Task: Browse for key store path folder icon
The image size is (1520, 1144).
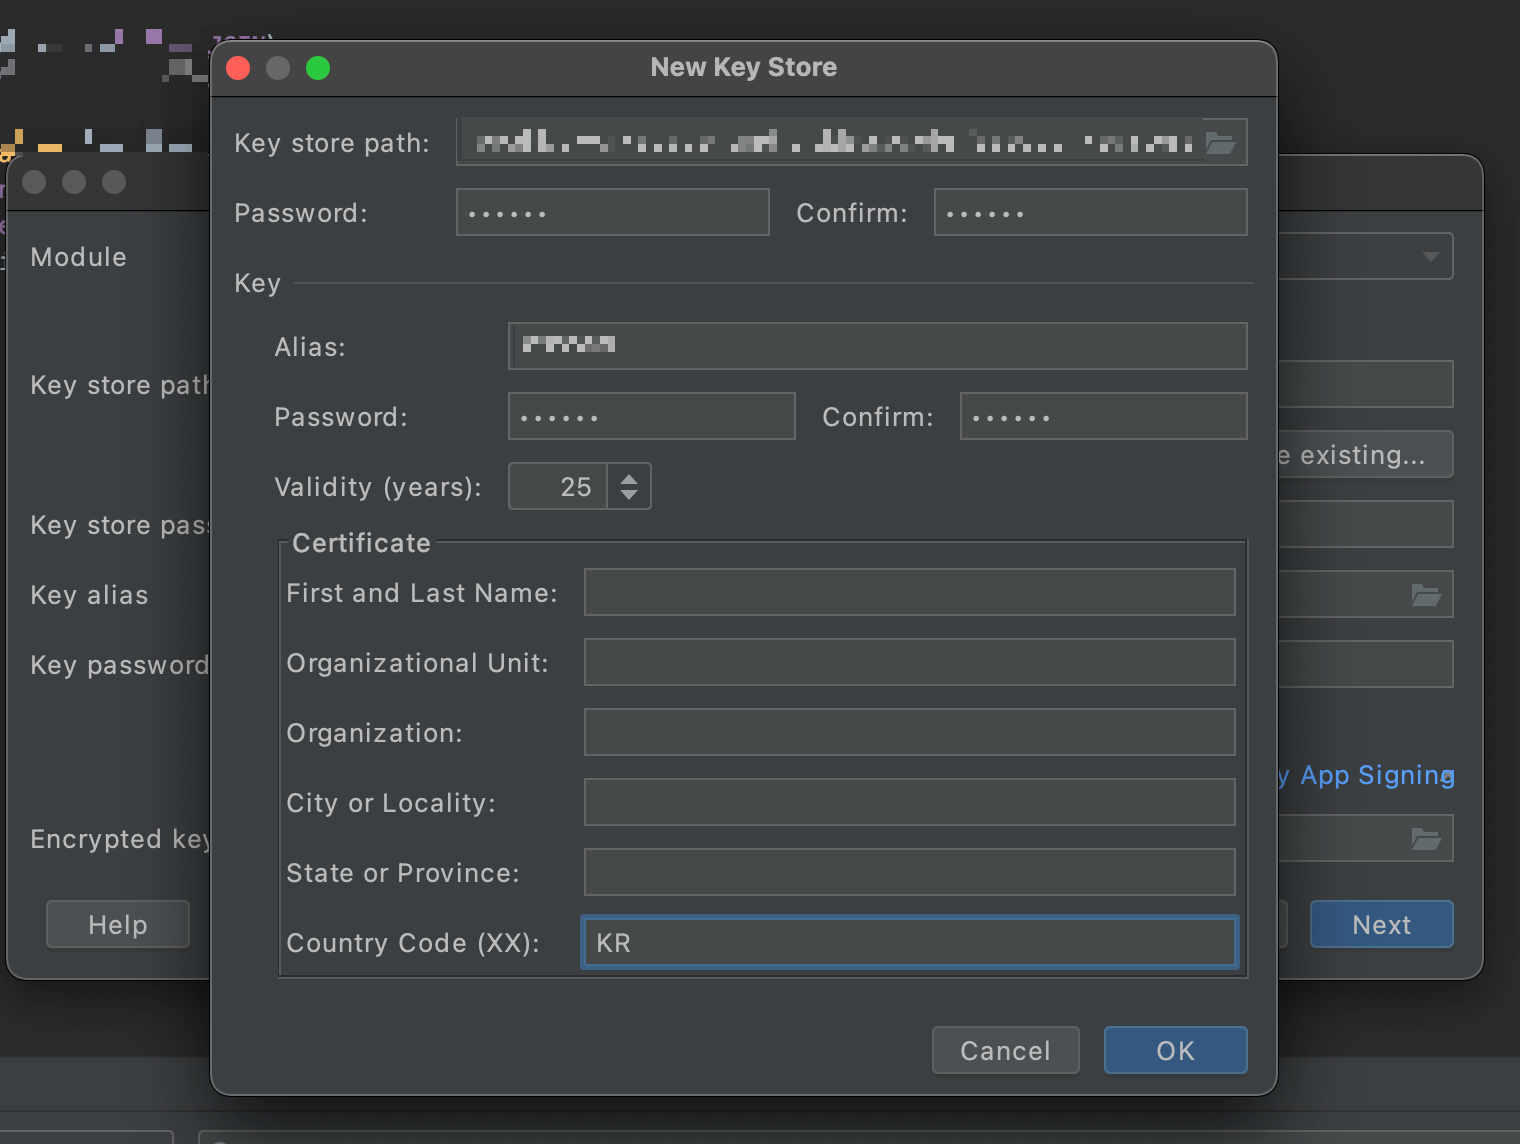Action: point(1220,143)
